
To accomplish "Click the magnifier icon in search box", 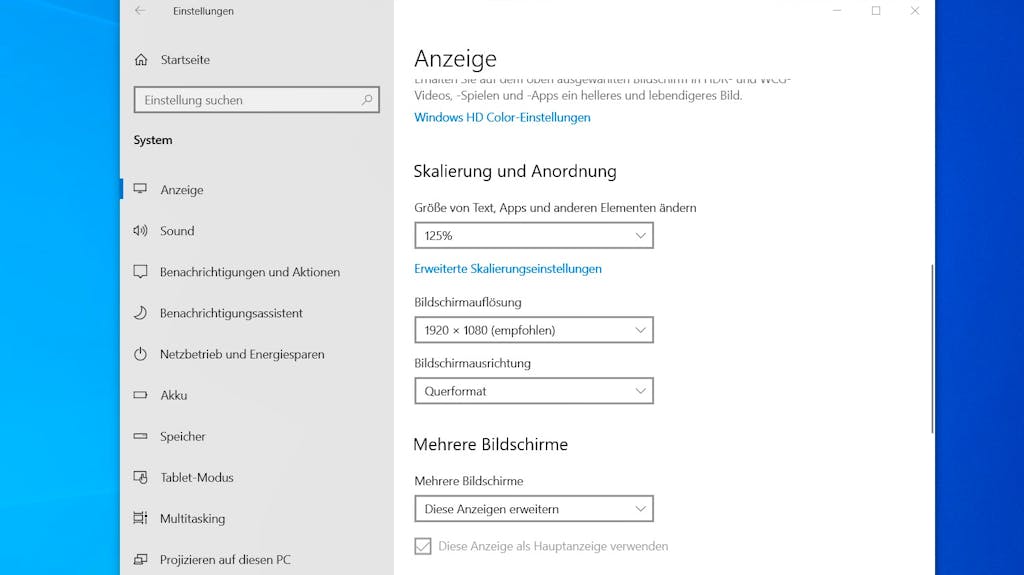I will click(367, 100).
